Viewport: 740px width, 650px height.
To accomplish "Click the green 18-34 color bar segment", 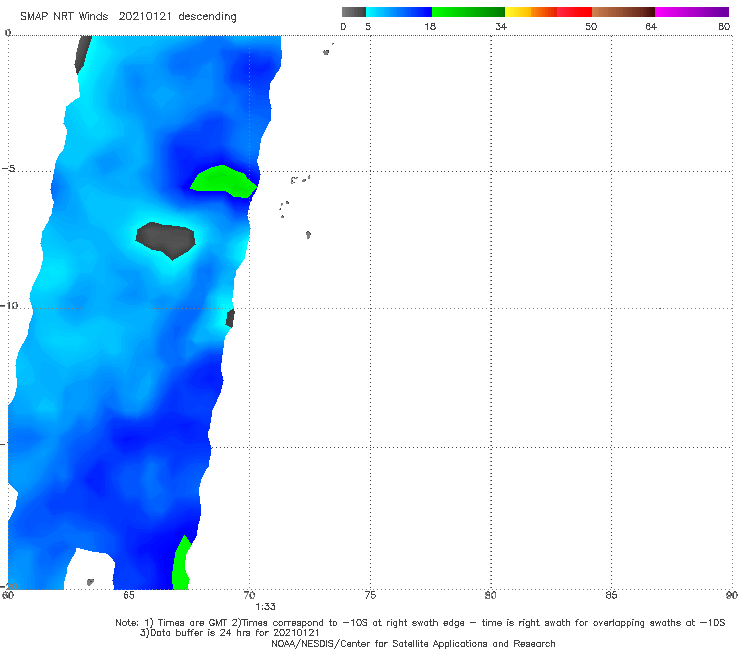I will point(468,12).
